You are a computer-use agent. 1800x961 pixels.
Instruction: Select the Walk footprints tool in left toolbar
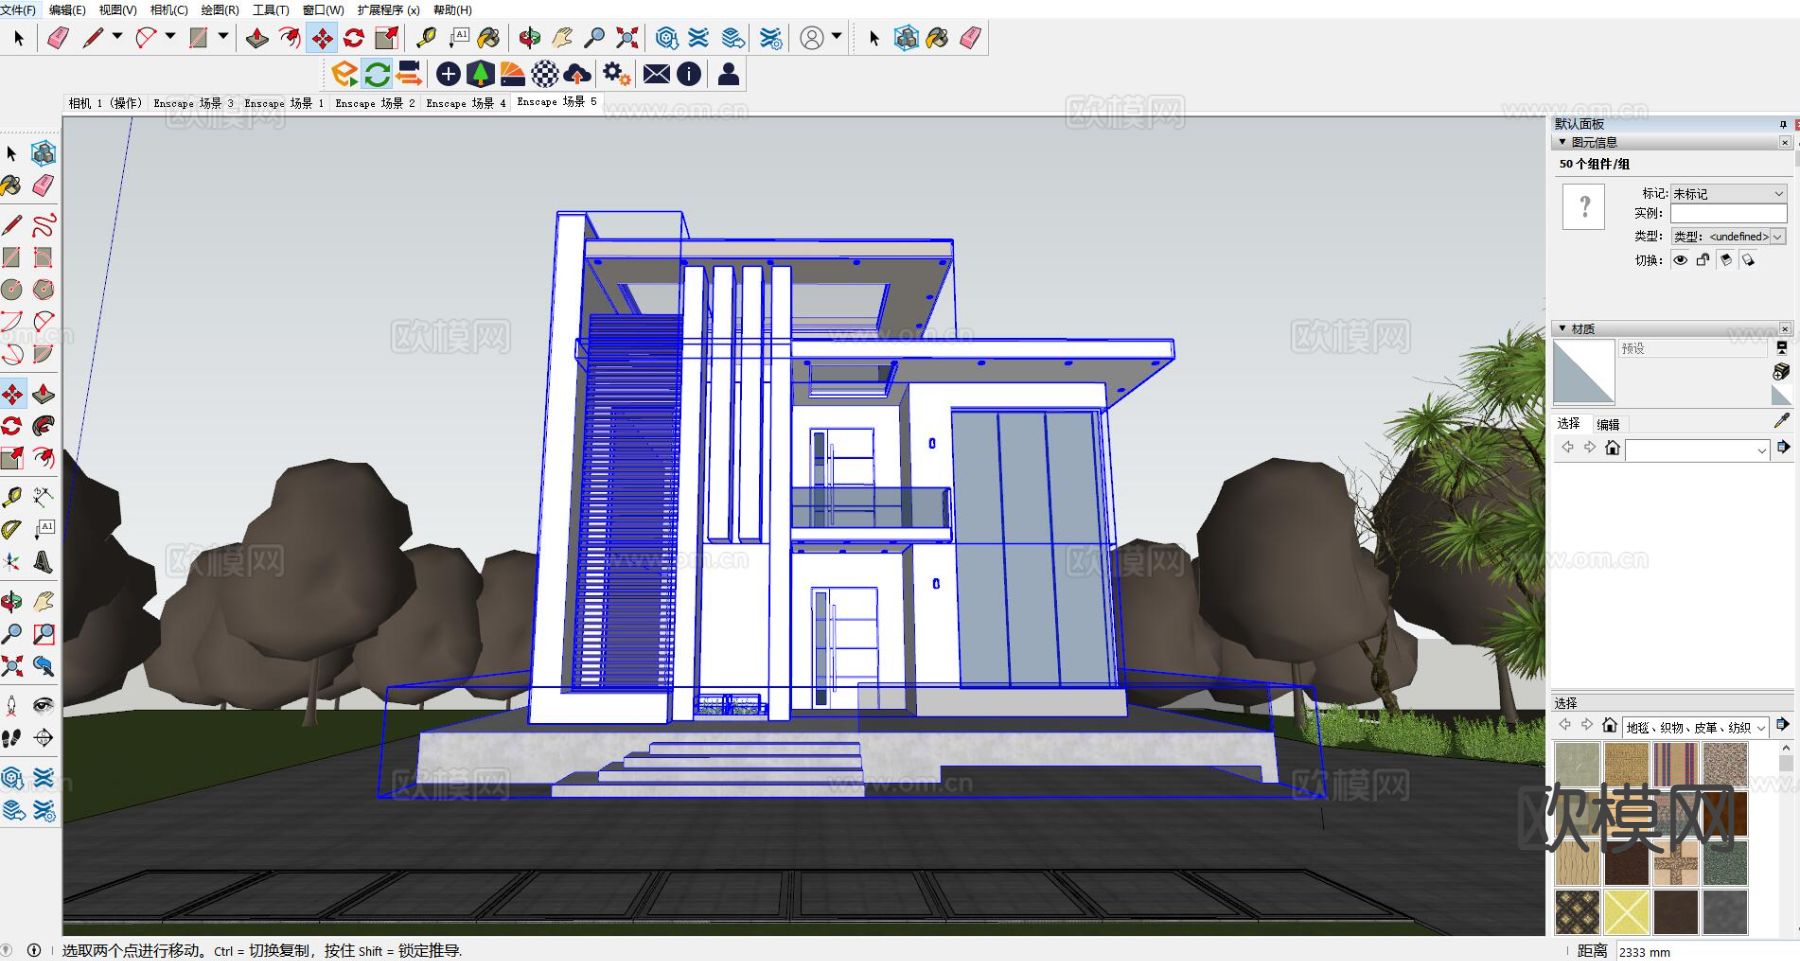(11, 738)
